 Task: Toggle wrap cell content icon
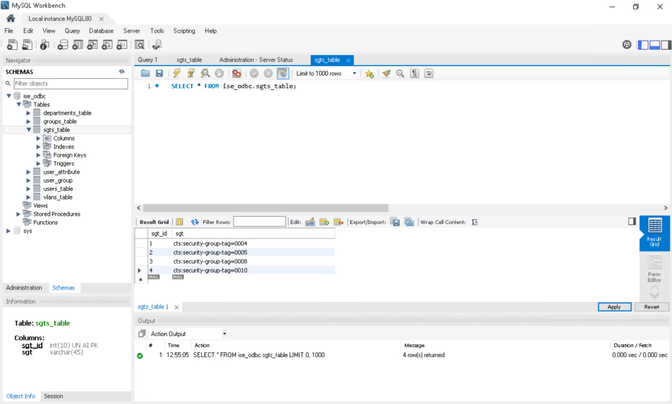474,222
